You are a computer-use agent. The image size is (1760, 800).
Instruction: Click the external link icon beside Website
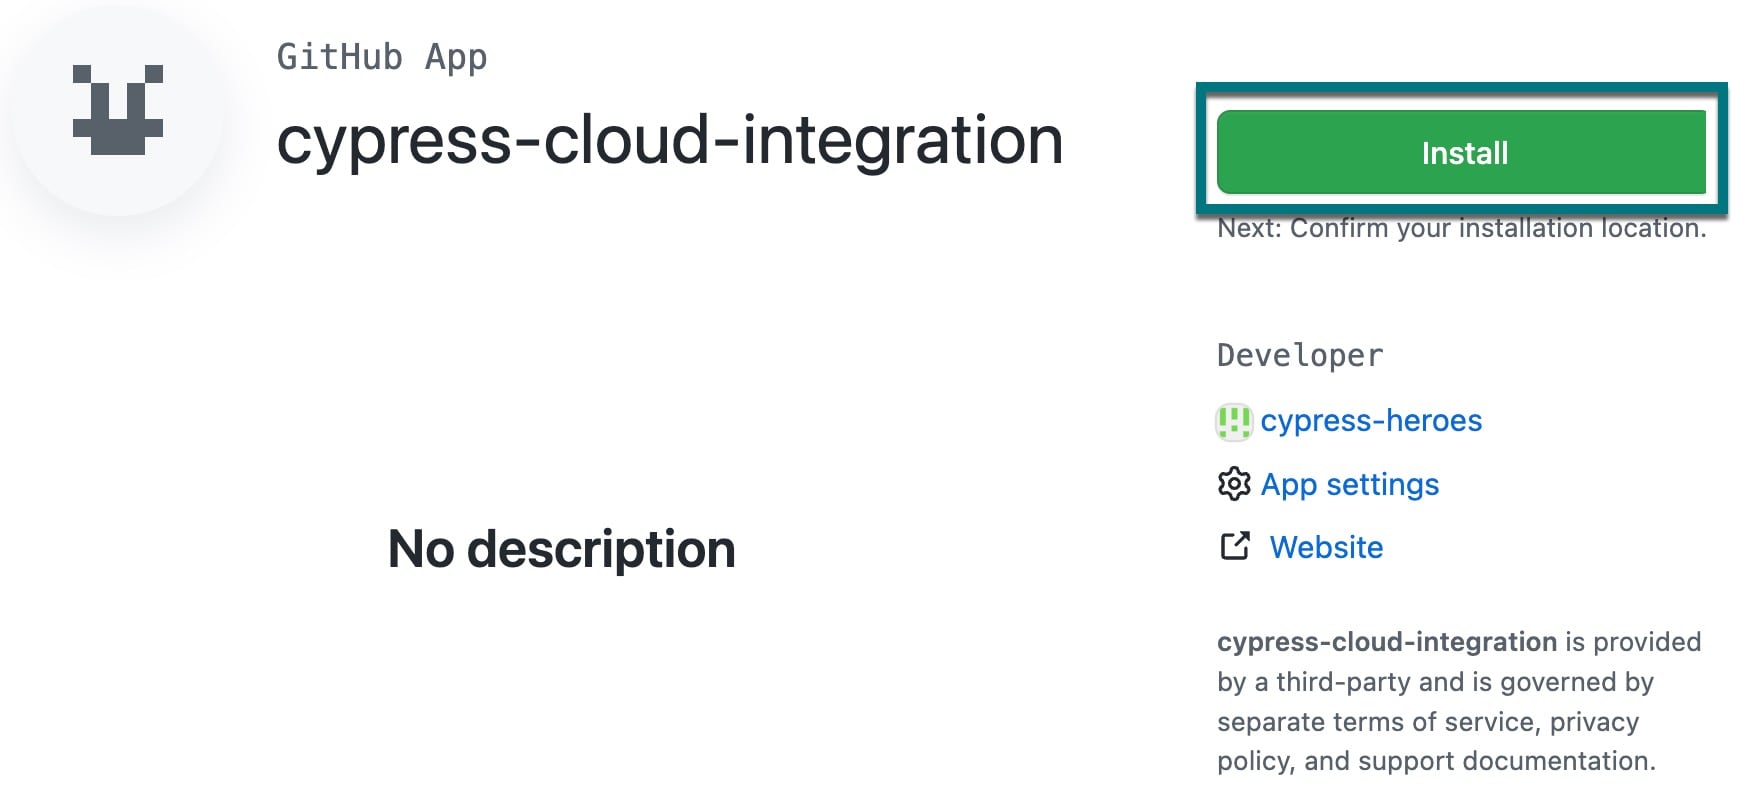click(x=1235, y=547)
